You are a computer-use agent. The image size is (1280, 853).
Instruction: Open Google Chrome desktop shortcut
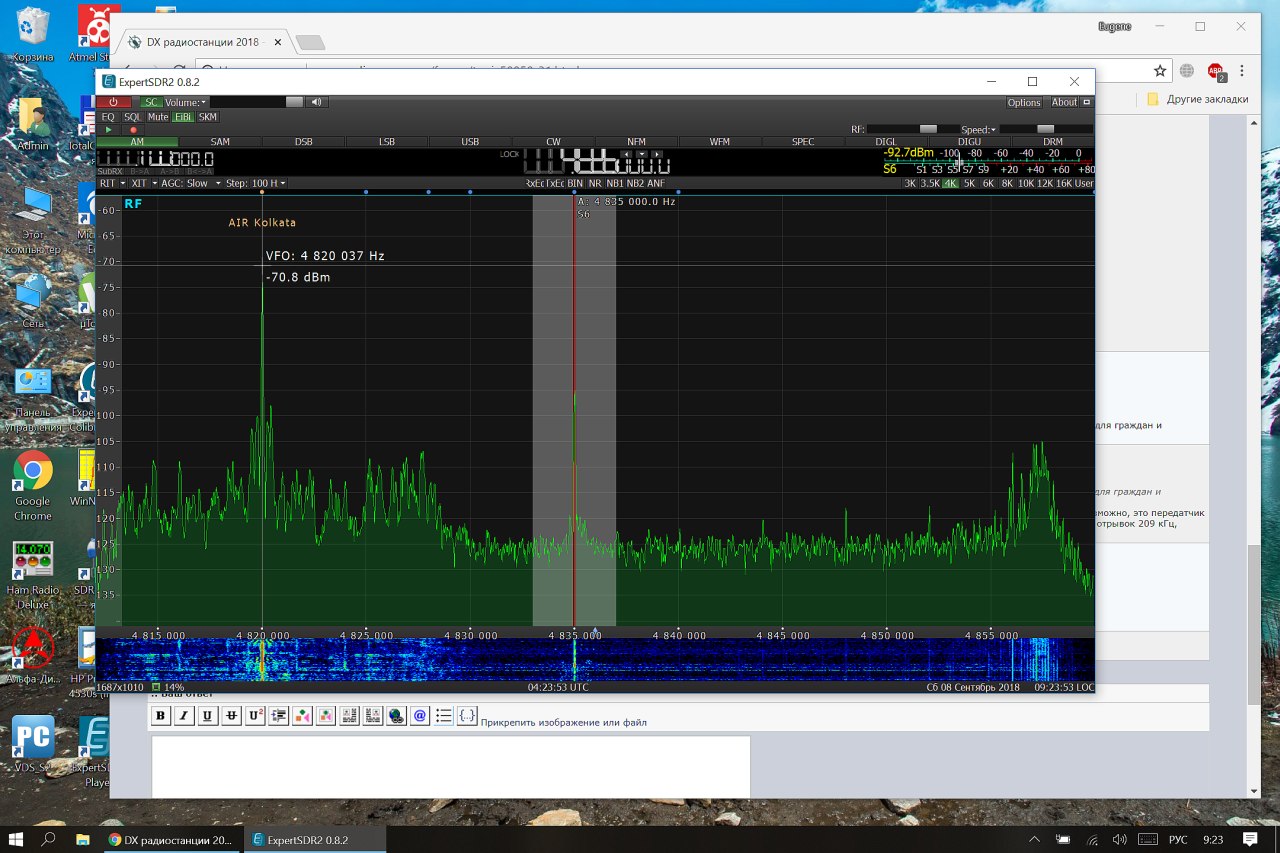coord(32,486)
